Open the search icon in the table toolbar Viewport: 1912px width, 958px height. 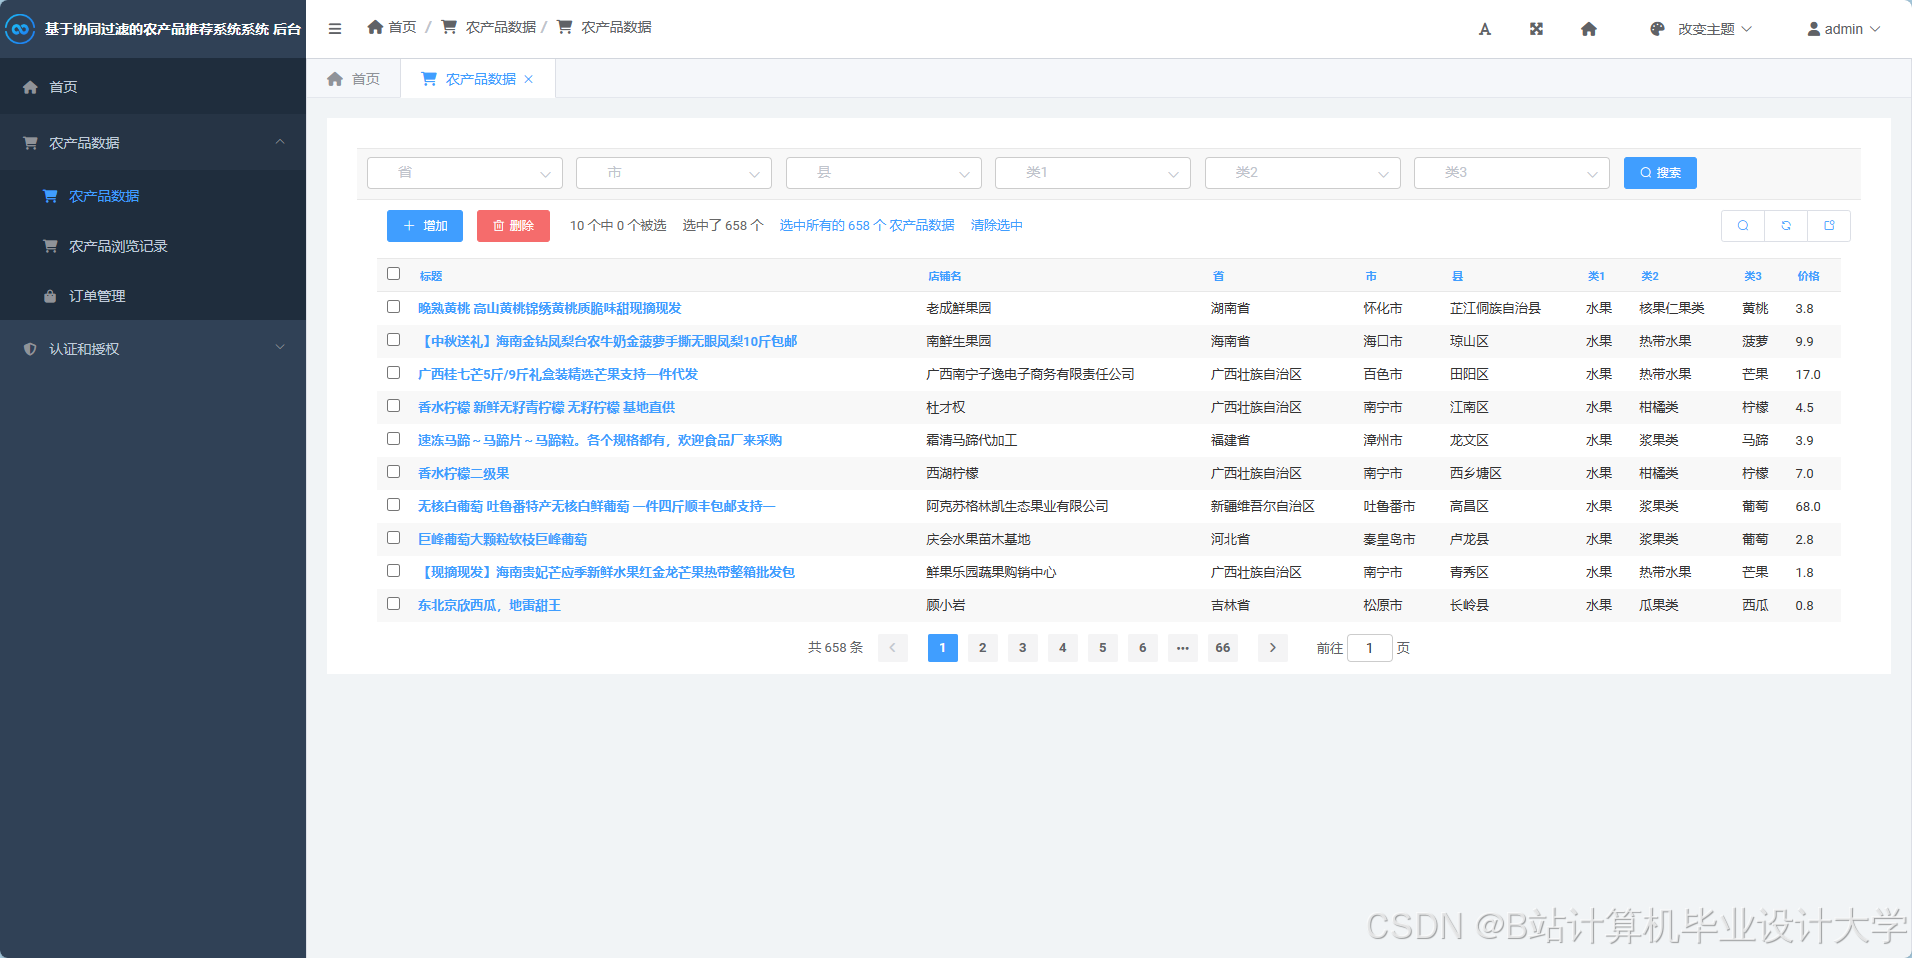click(x=1742, y=225)
